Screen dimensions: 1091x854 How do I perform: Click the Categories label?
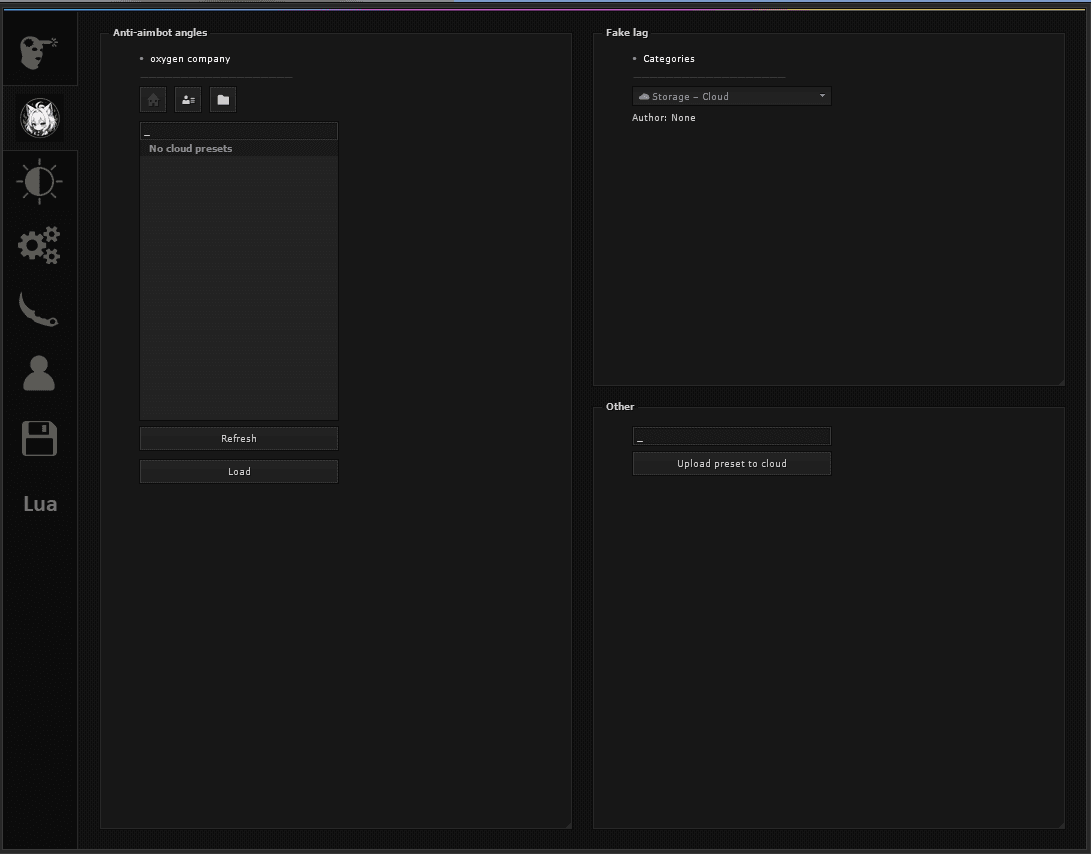669,58
